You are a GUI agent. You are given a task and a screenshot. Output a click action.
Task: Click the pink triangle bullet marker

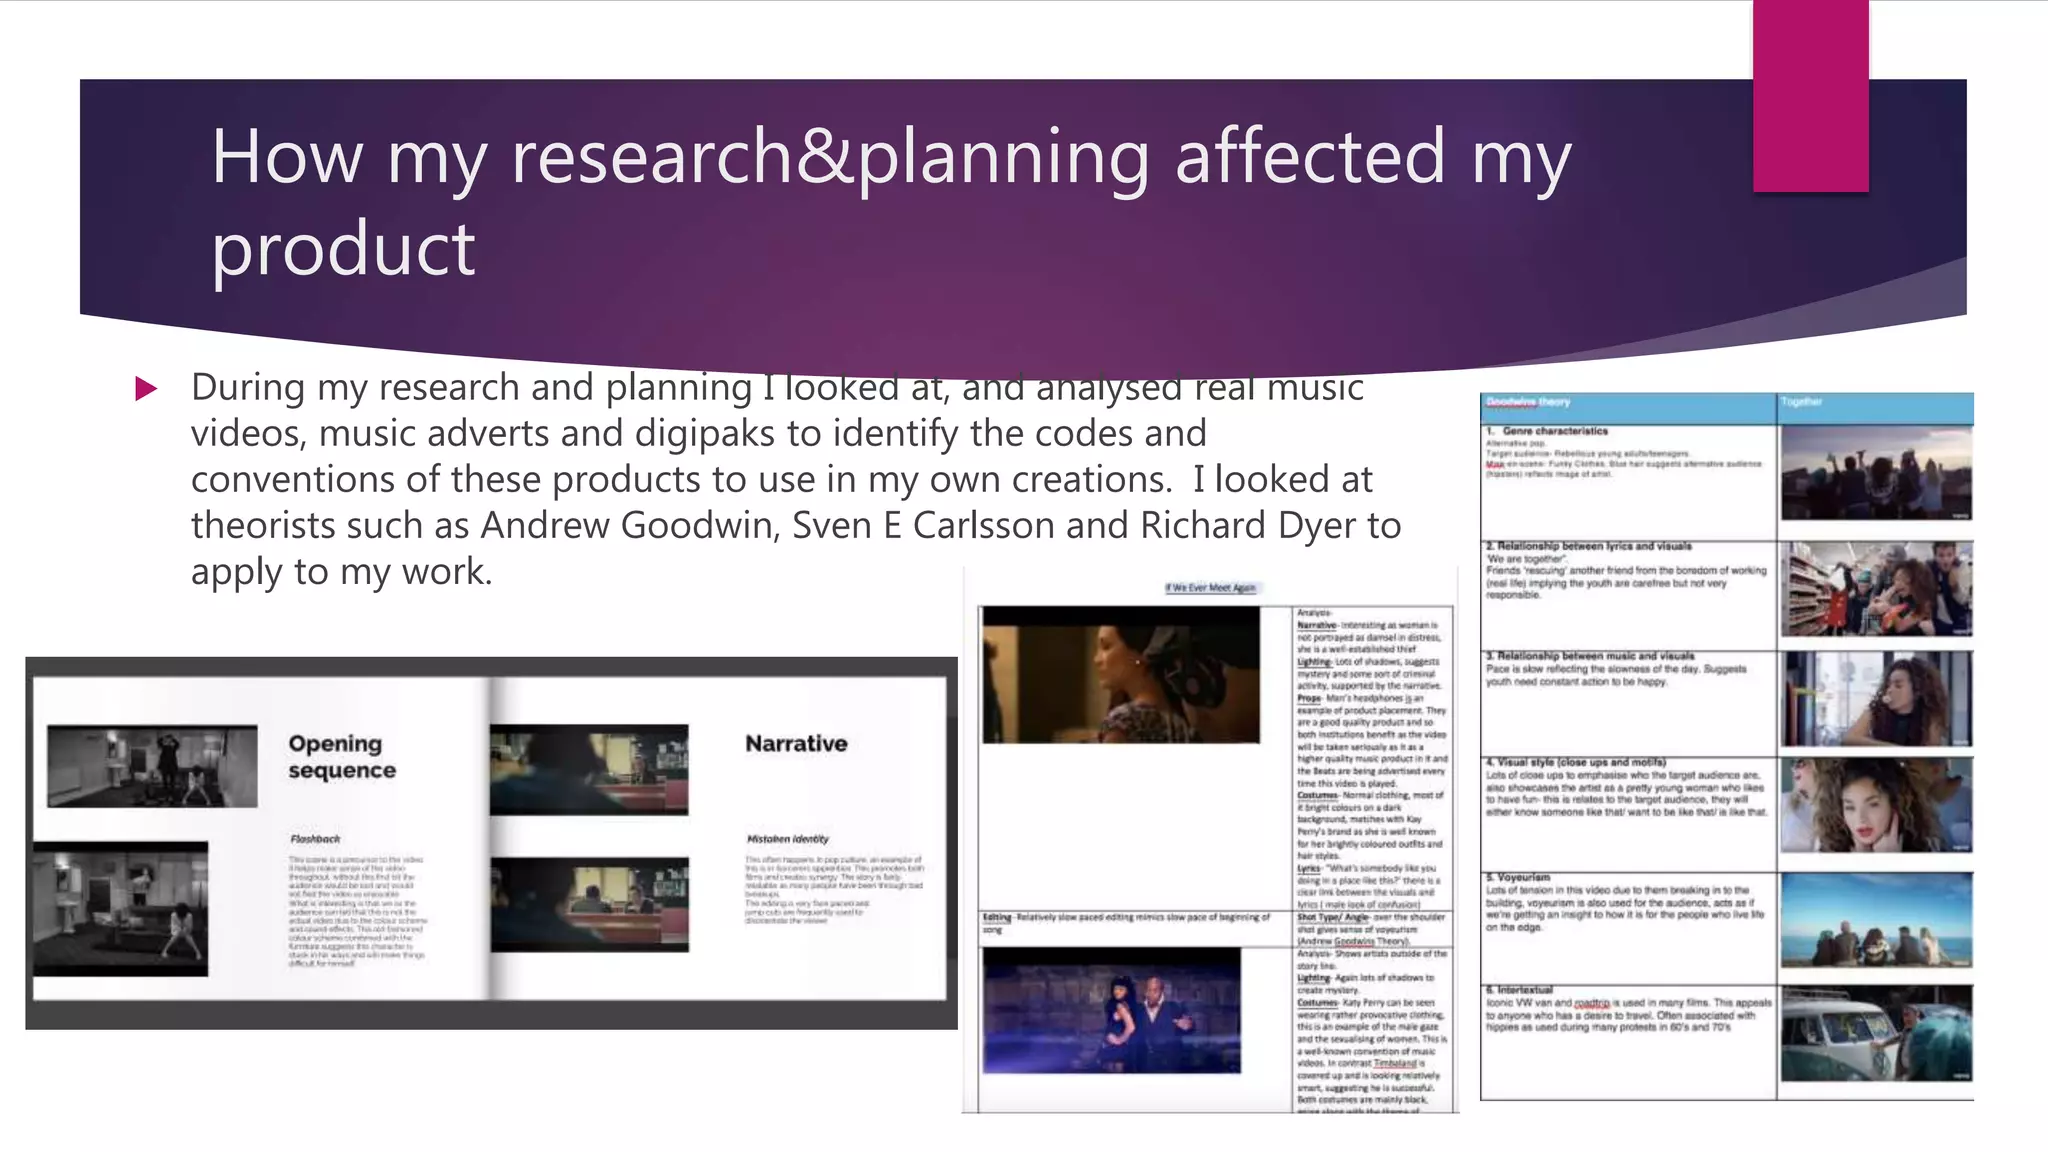pos(146,388)
